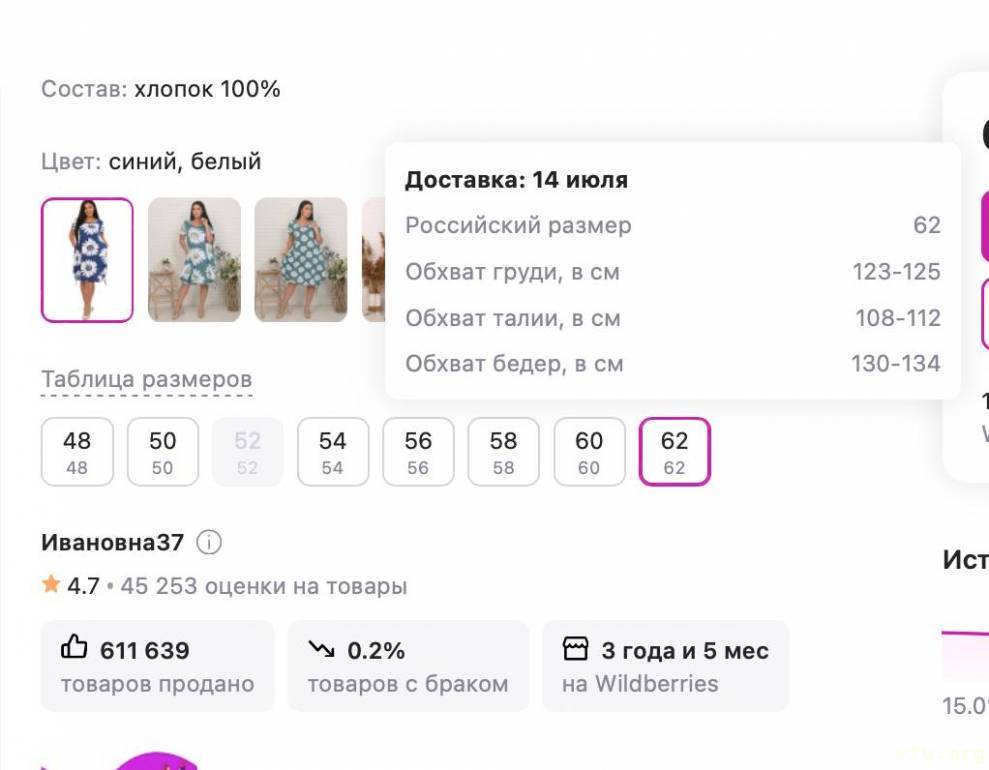Select the highlighted size 62
Screen dimensions: 989x770
click(x=674, y=452)
